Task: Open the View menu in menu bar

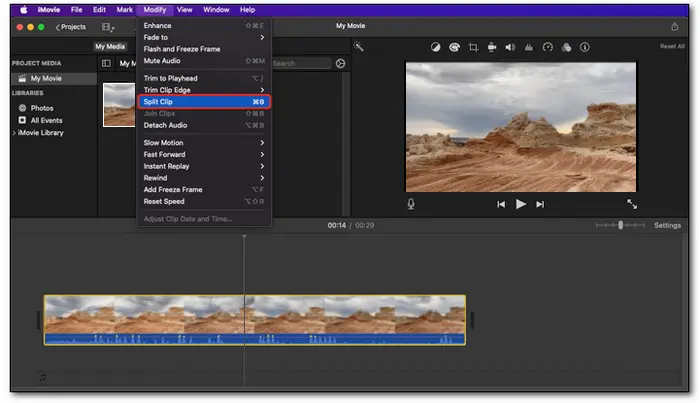Action: click(x=184, y=9)
